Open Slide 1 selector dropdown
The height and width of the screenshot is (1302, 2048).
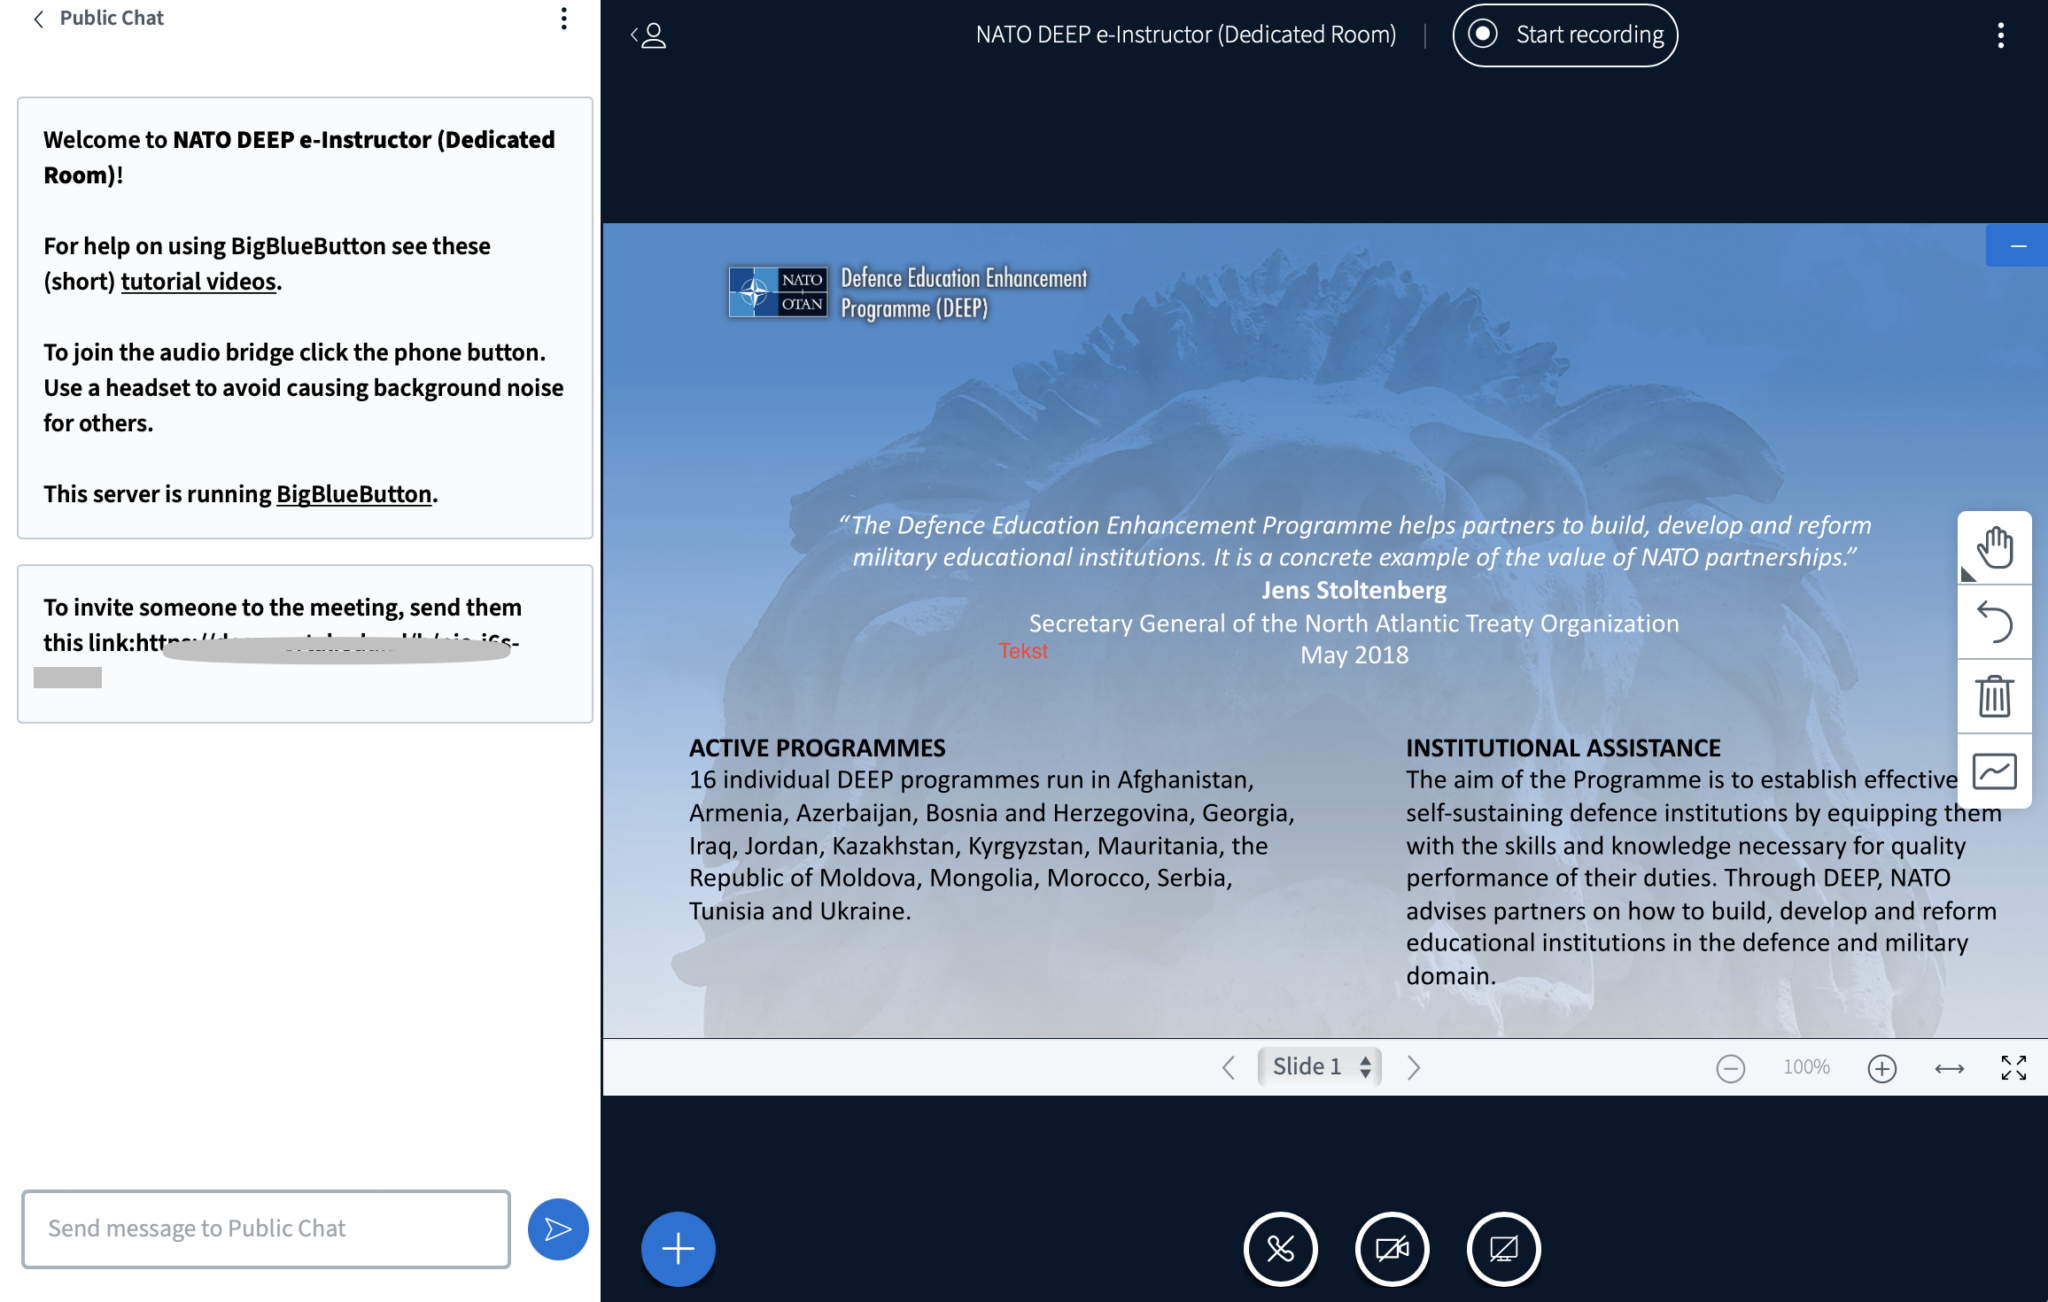[x=1320, y=1067]
